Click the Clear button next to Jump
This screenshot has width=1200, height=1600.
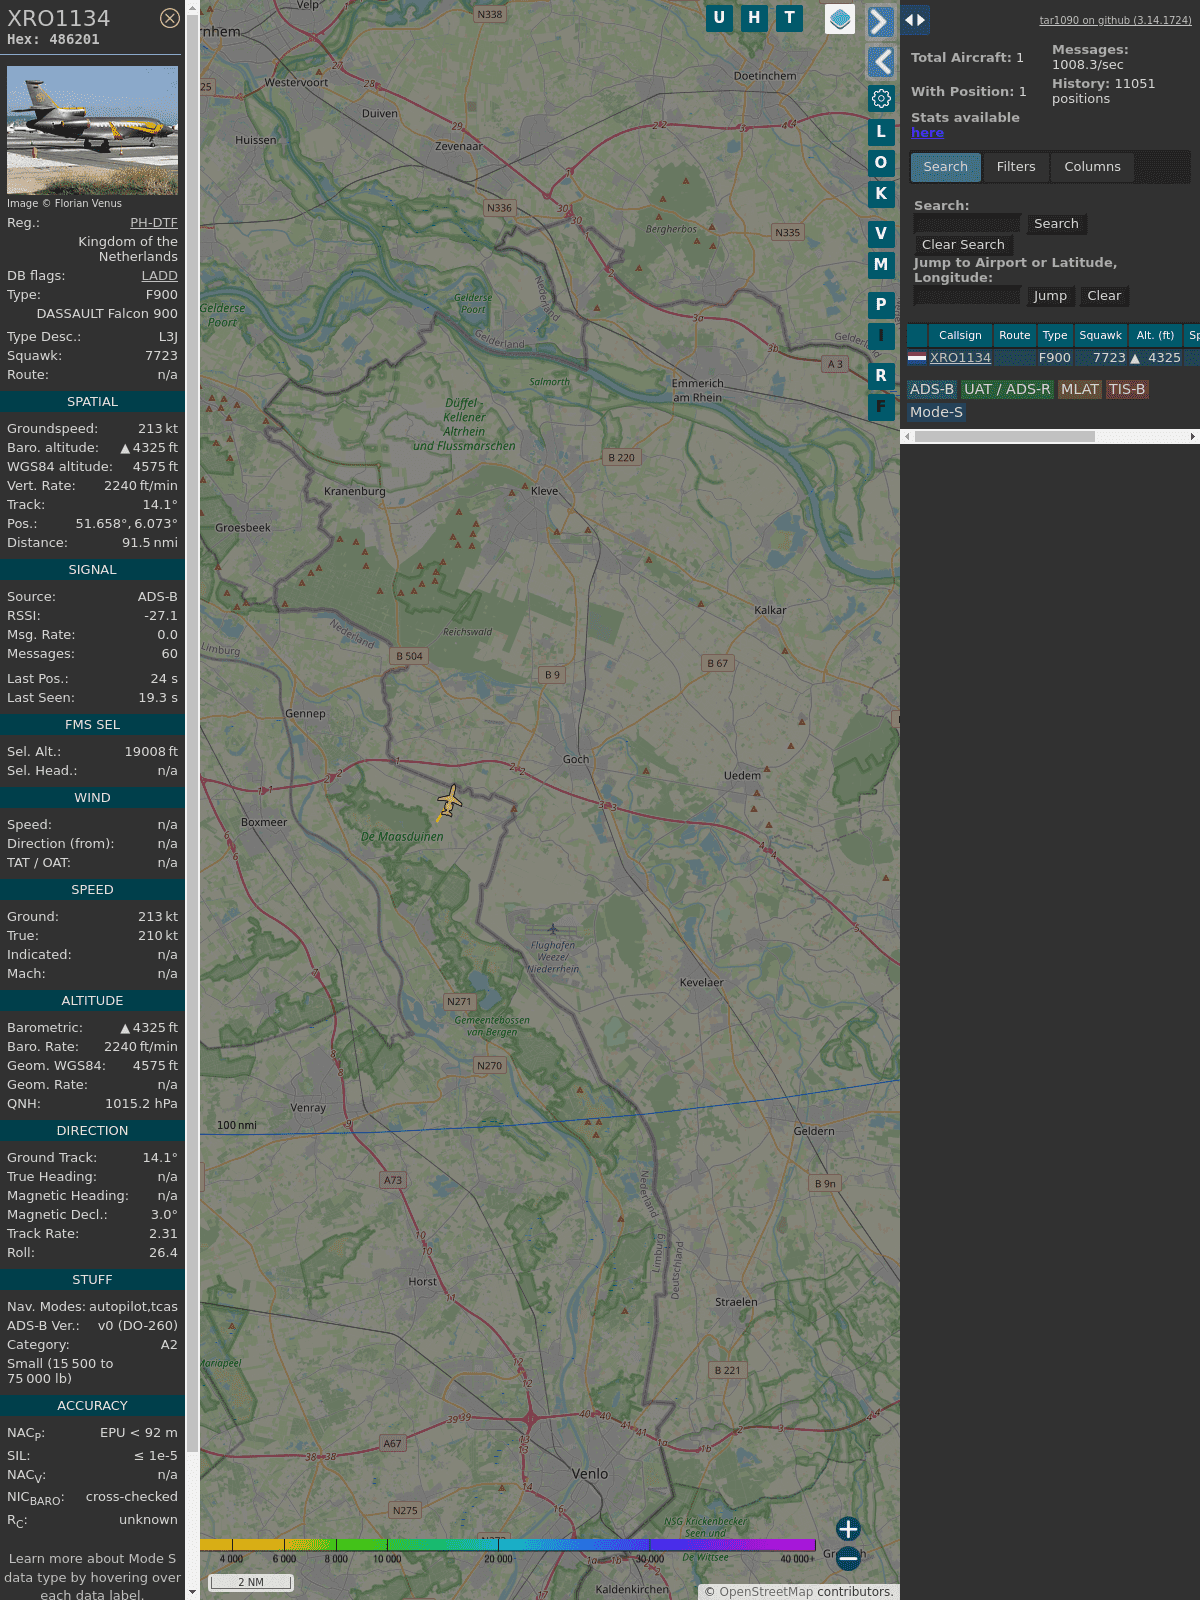(x=1104, y=296)
